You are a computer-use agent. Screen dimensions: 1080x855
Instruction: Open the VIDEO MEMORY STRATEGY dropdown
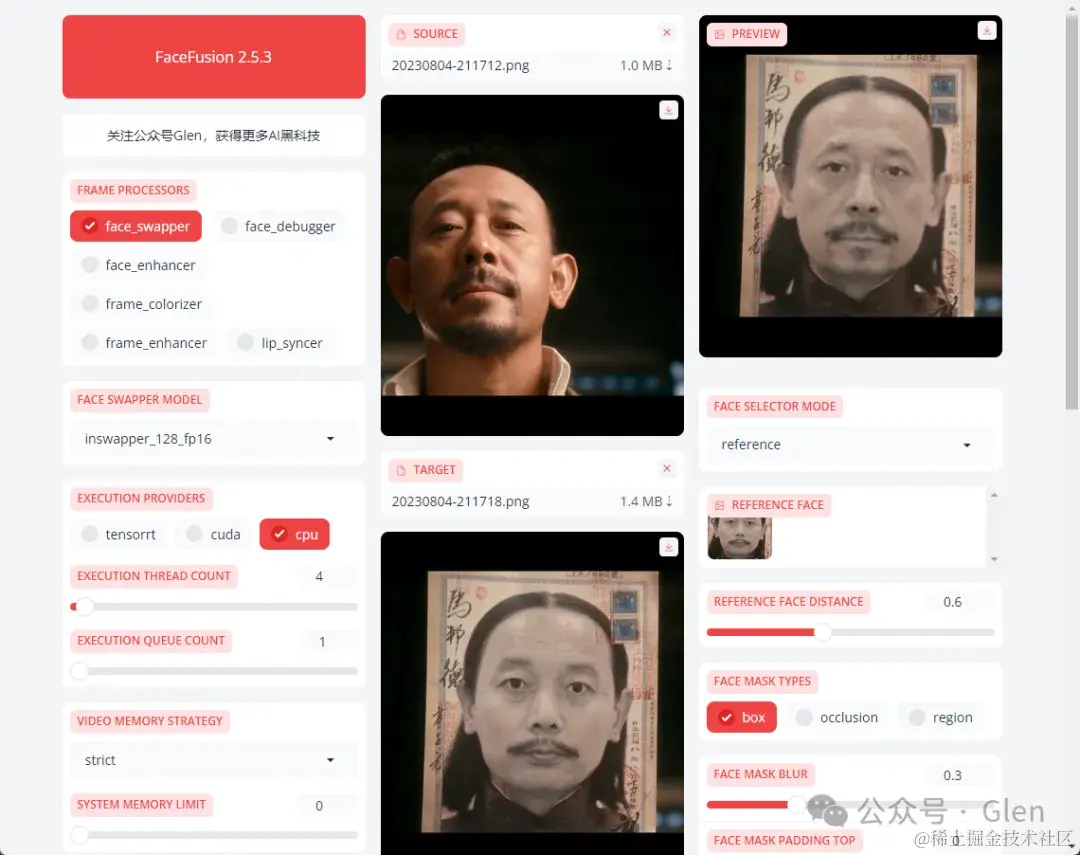[213, 760]
